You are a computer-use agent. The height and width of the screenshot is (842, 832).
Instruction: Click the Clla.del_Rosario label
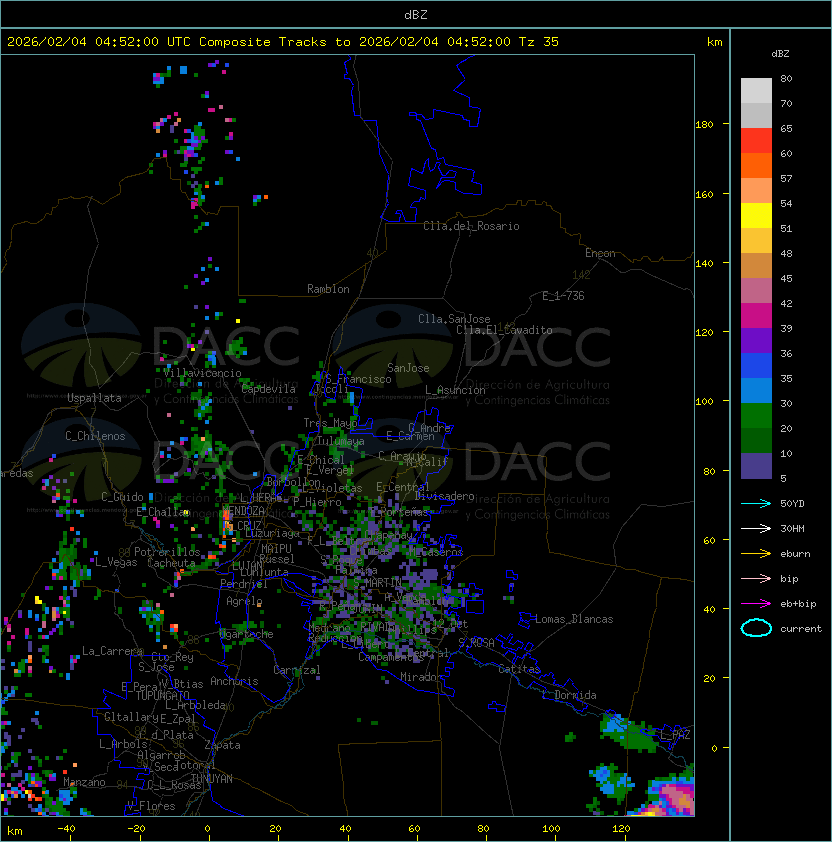coord(471,226)
